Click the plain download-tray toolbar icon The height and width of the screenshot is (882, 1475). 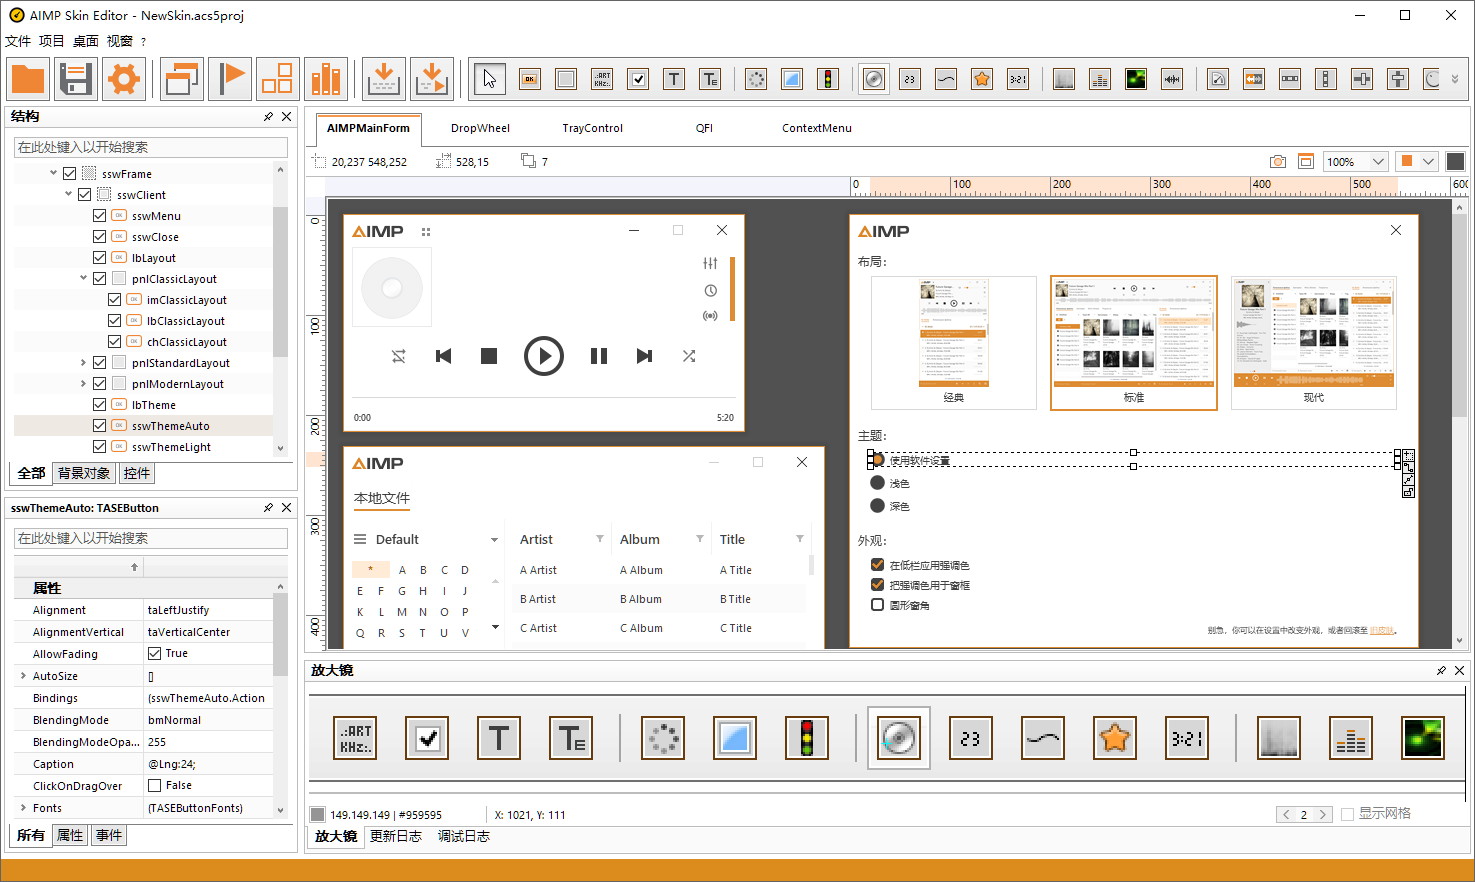384,79
